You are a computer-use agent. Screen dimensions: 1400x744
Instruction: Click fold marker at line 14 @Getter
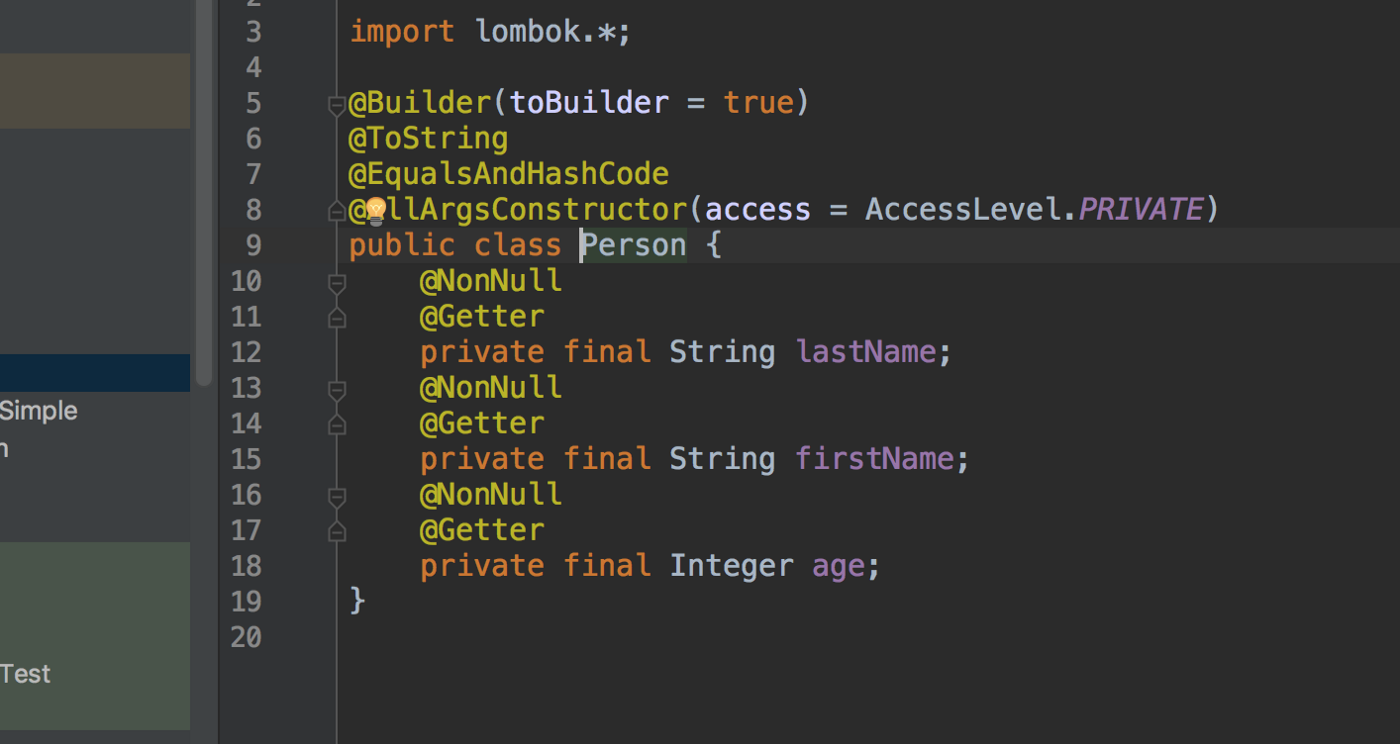[337, 425]
